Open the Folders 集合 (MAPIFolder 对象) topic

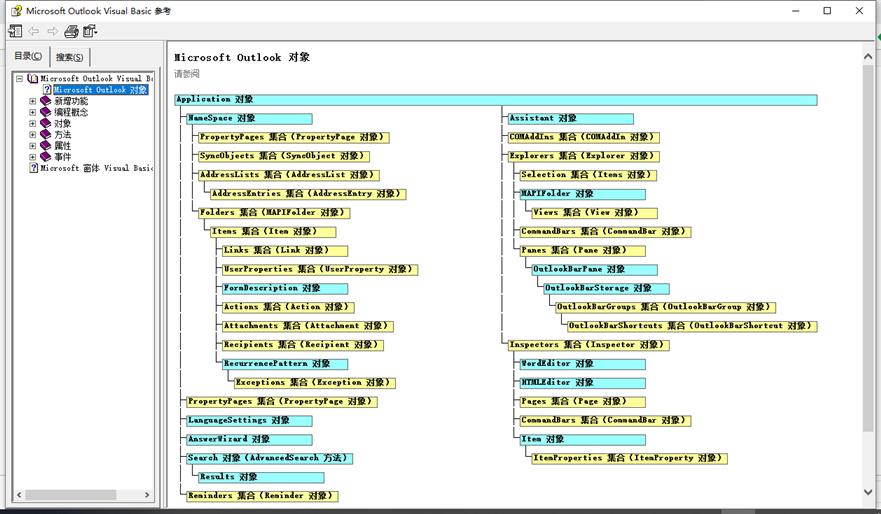274,213
